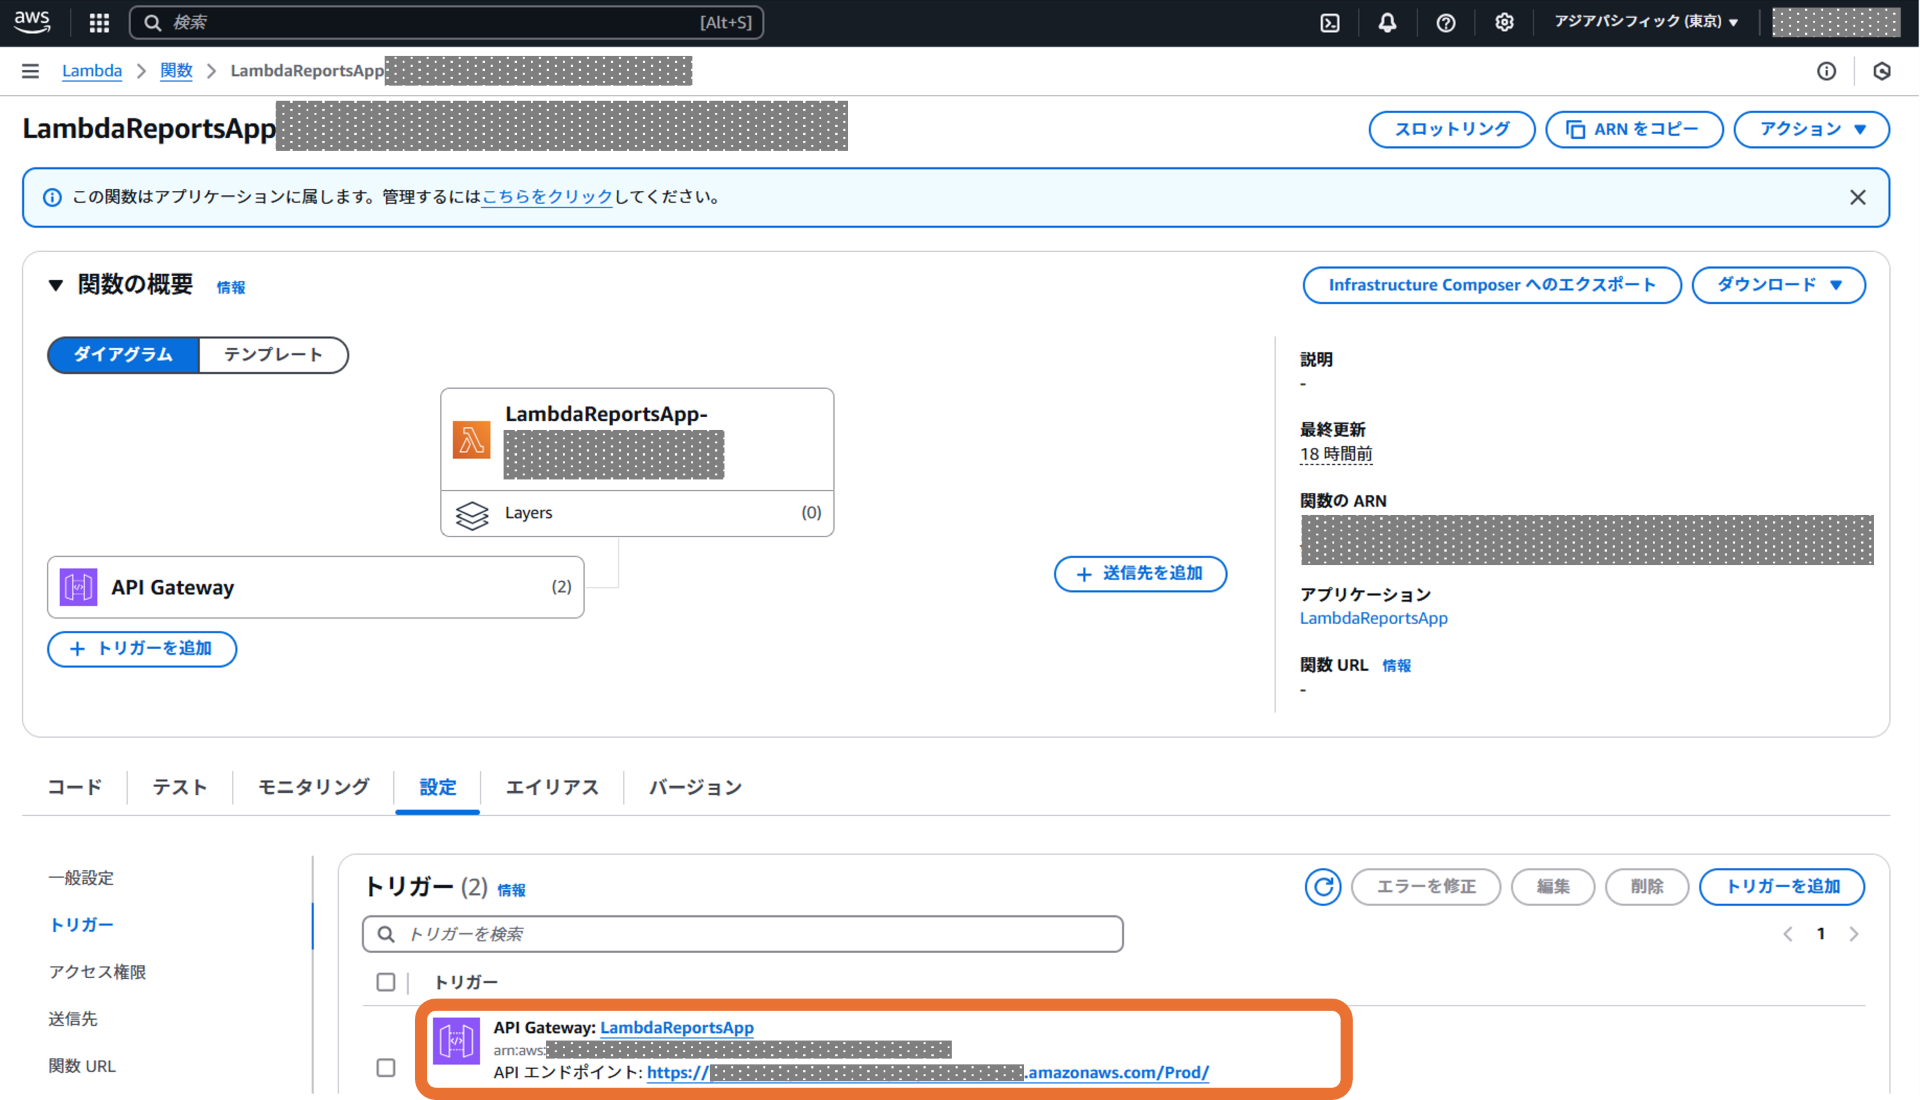Image resolution: width=1920 pixels, height=1100 pixels.
Task: Select the 設定 tab
Action: click(438, 787)
